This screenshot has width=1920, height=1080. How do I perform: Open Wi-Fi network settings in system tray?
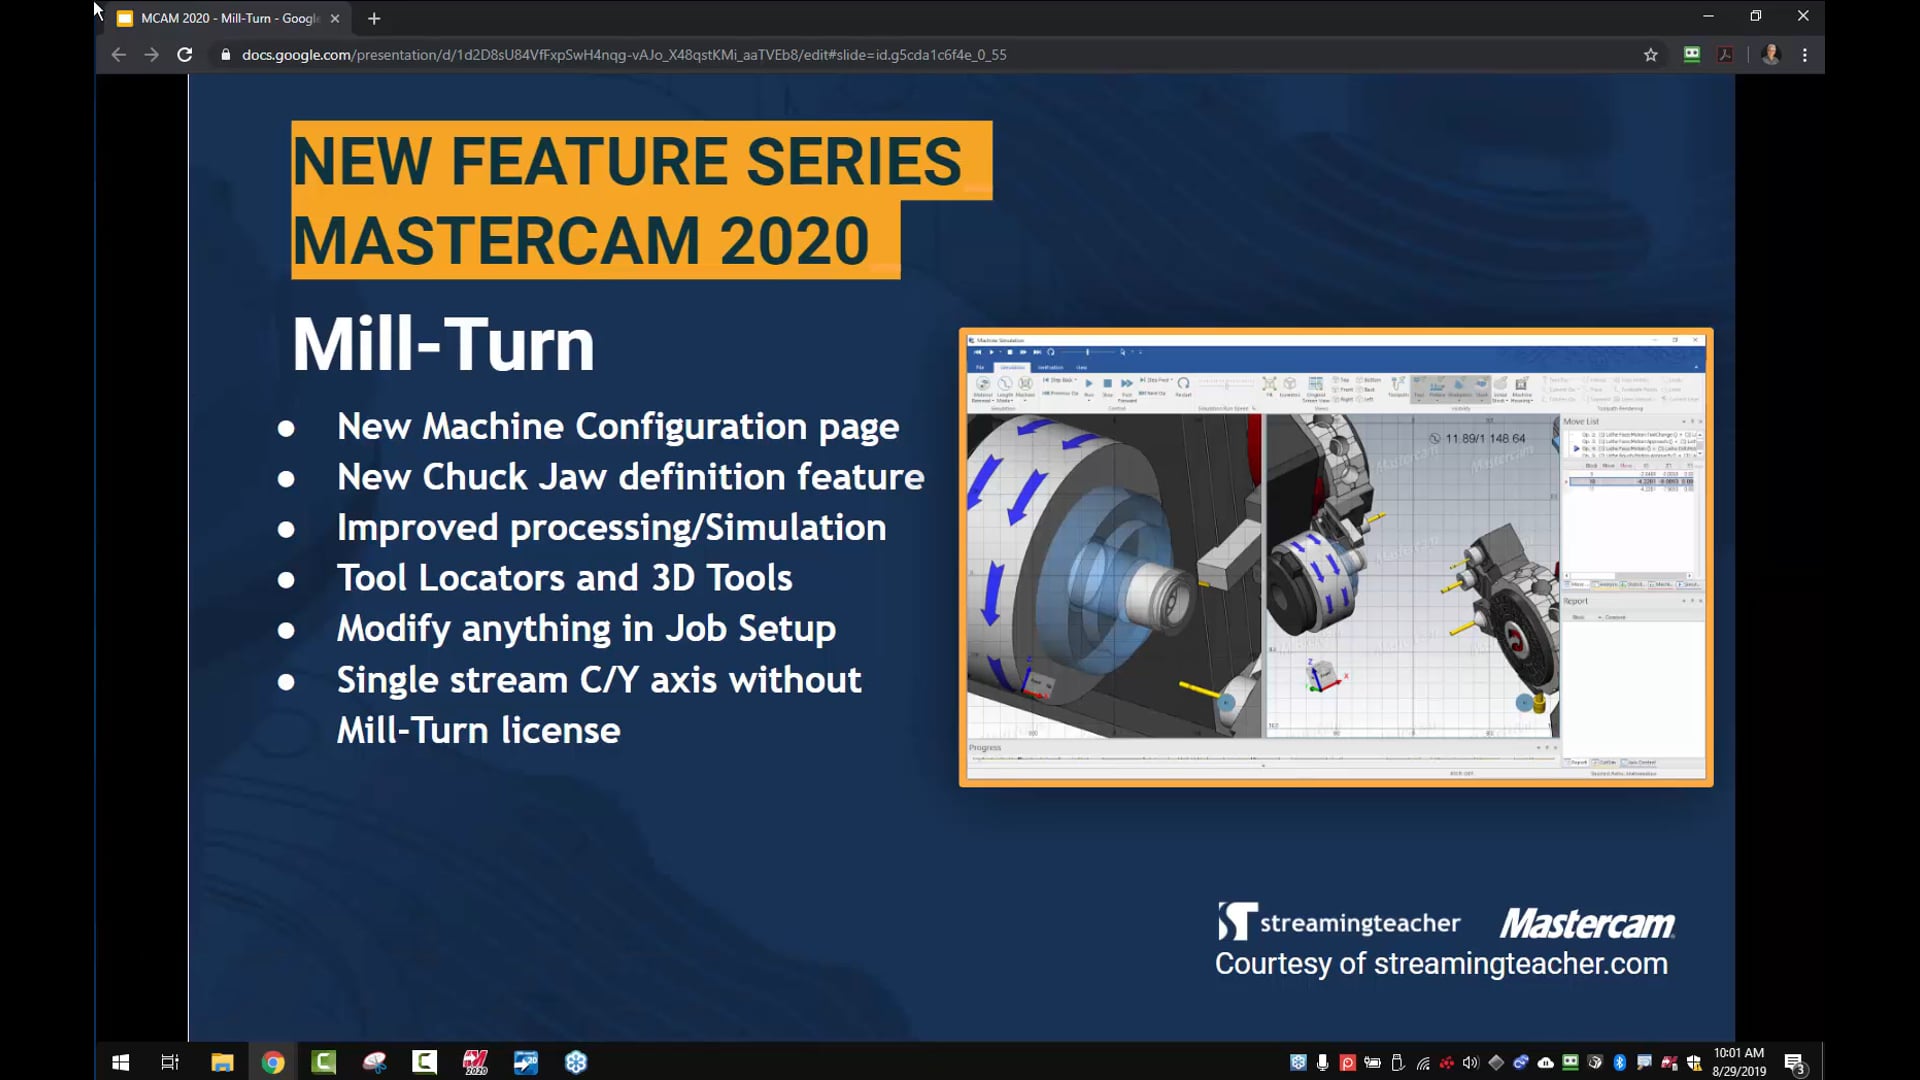tap(1423, 1063)
